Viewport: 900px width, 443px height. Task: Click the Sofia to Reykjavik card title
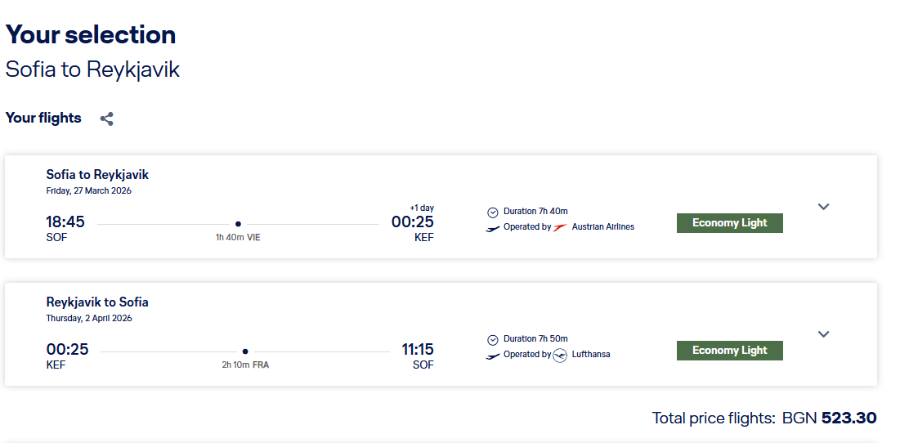[97, 174]
